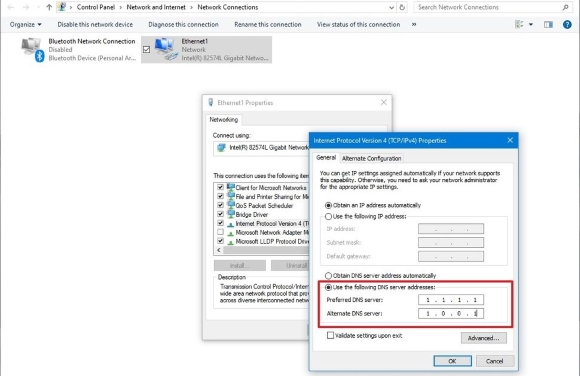Viewport: 580px width, 376px height.
Task: Open view options dropdown arrow
Action: coord(531,24)
